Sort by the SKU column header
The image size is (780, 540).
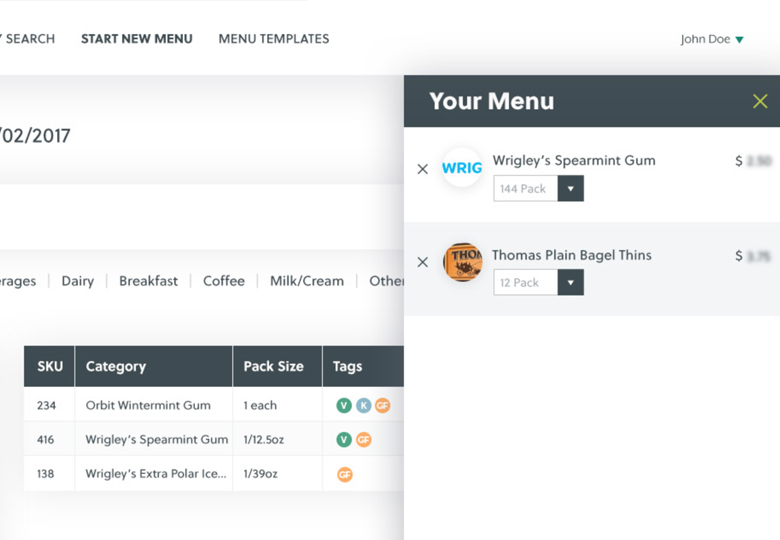(x=49, y=366)
